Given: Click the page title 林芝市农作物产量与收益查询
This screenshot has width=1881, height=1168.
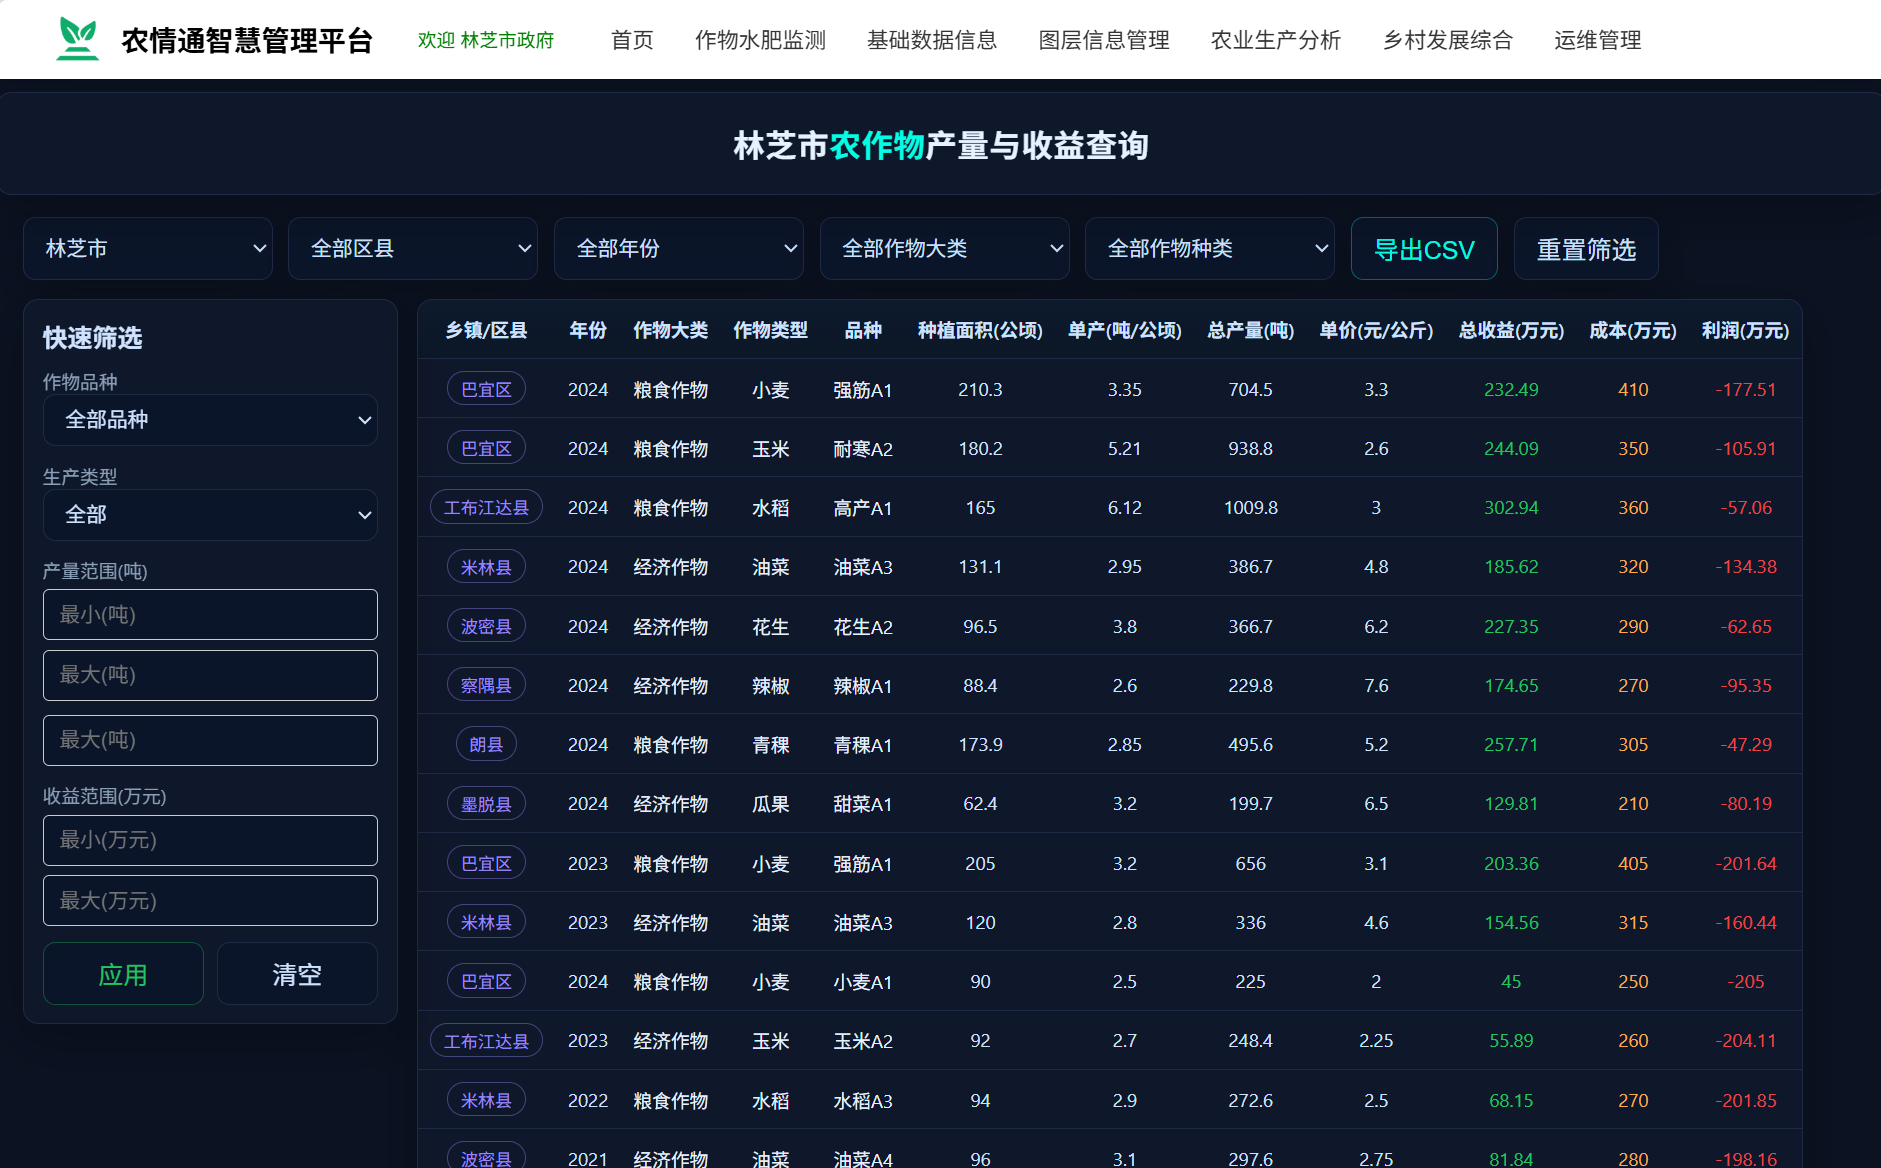Looking at the screenshot, I should click(941, 146).
